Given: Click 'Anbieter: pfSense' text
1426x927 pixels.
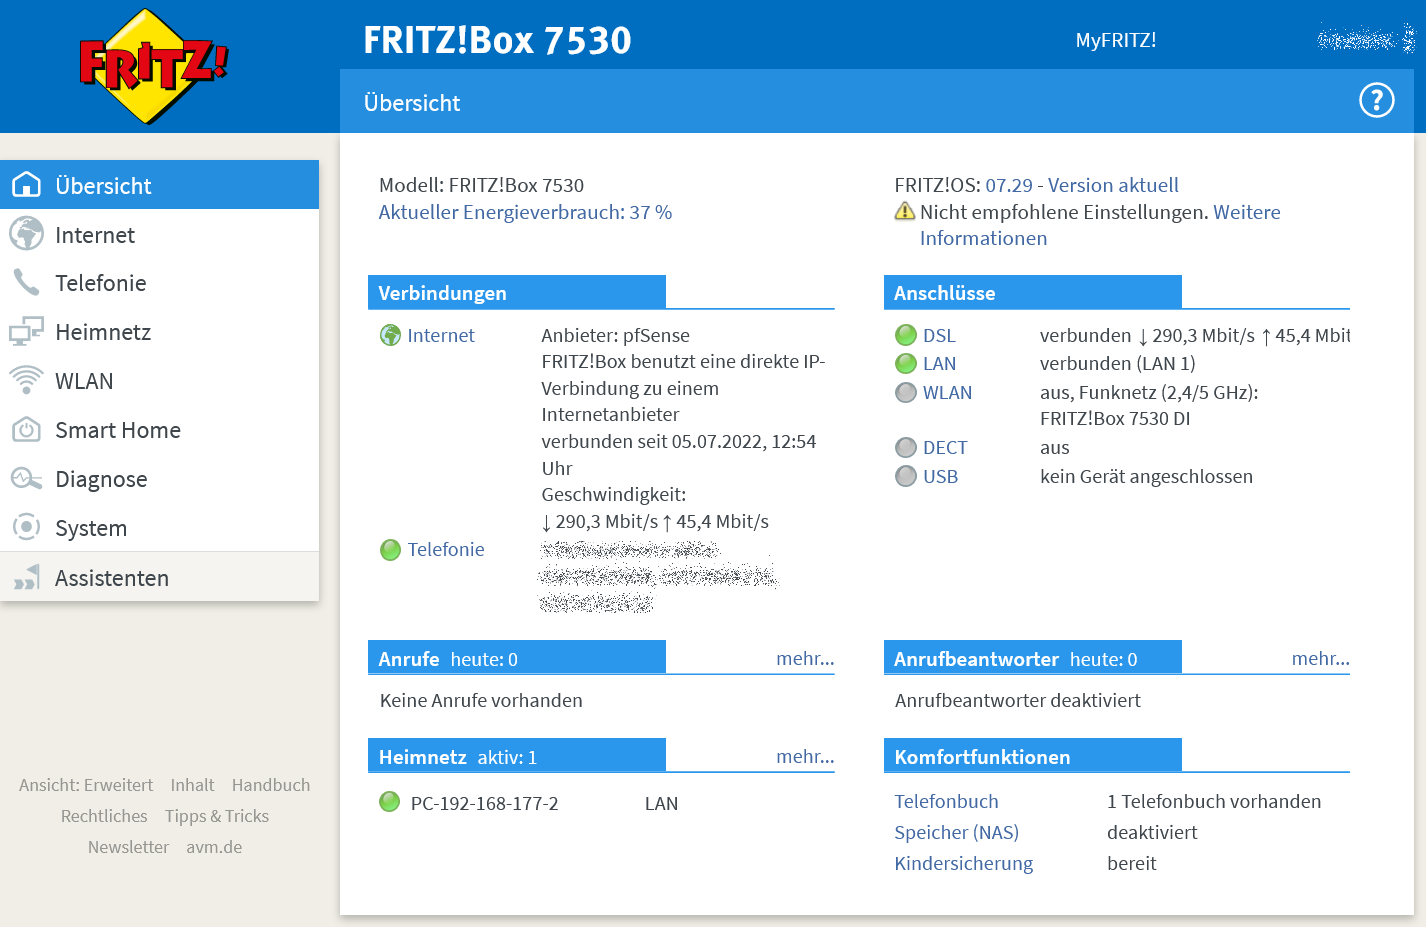Looking at the screenshot, I should coord(615,335).
